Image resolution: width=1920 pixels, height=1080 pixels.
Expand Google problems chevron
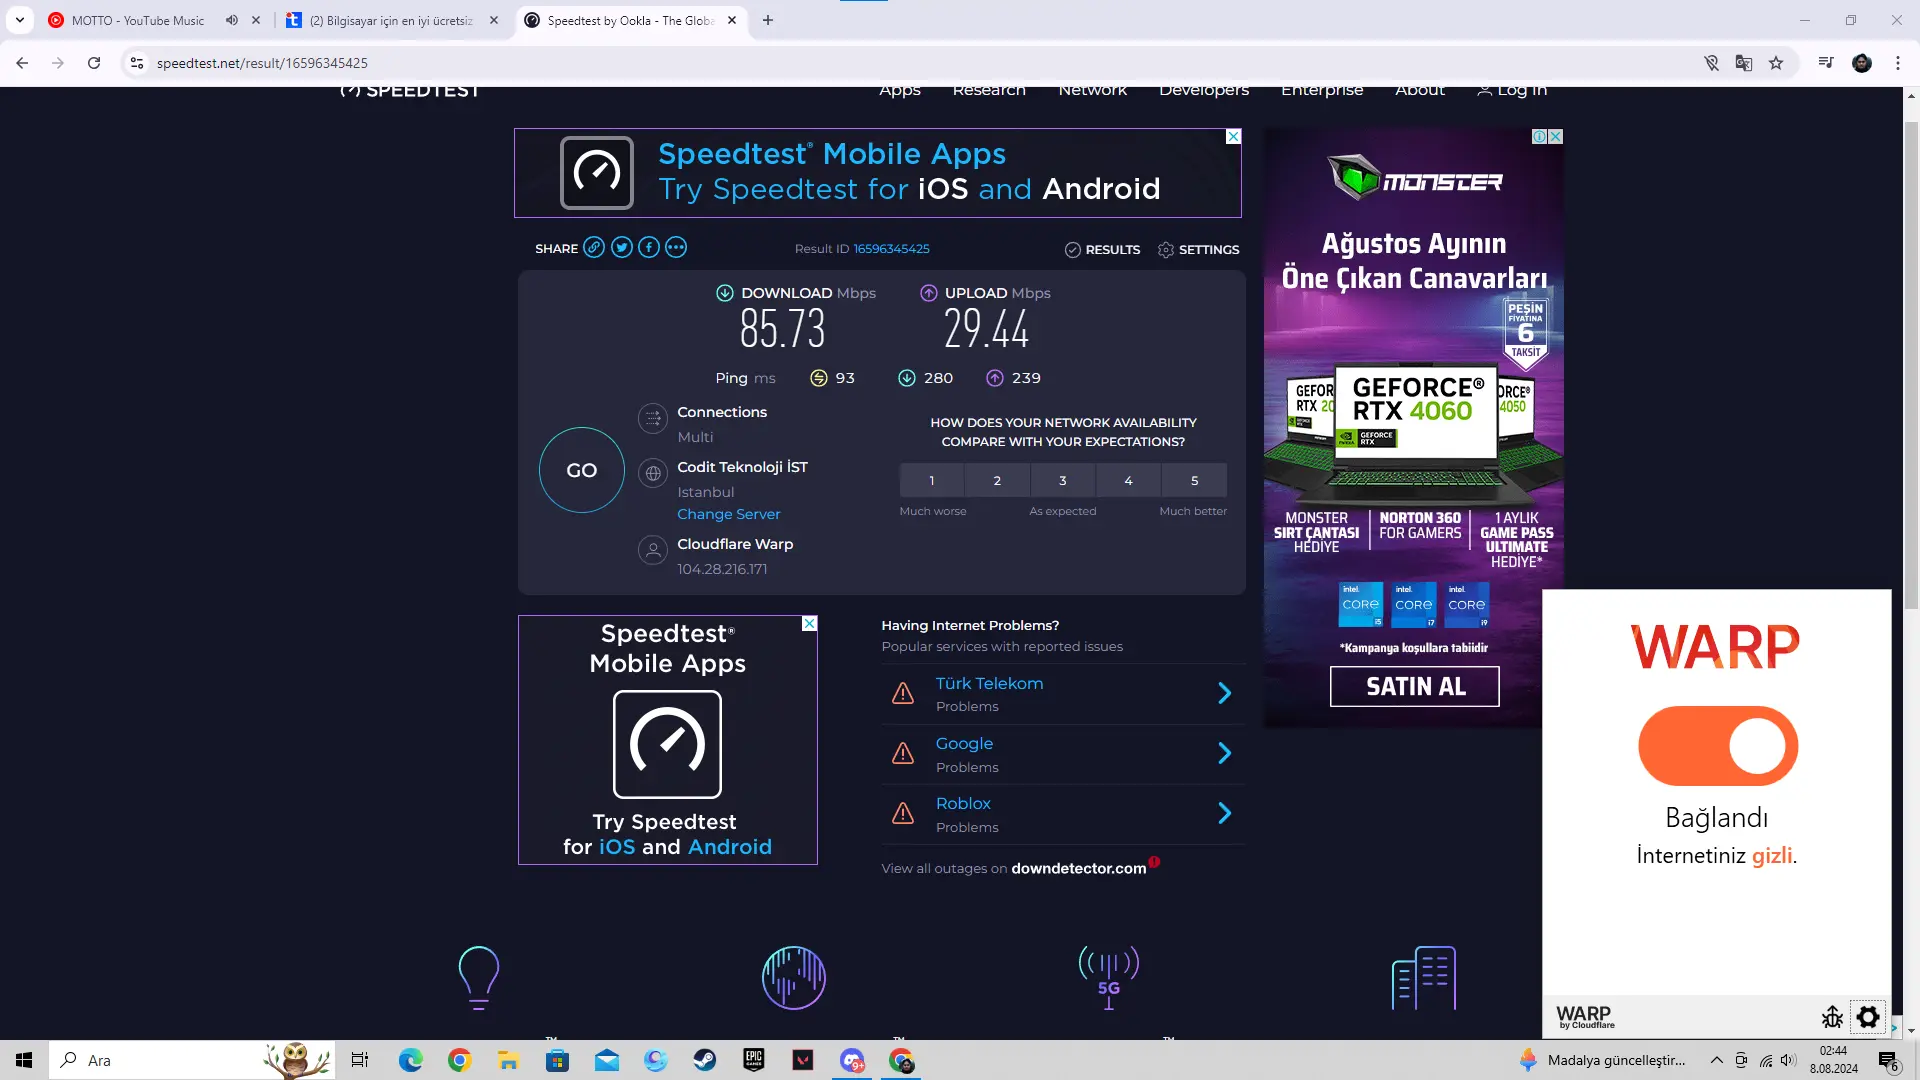(1225, 753)
